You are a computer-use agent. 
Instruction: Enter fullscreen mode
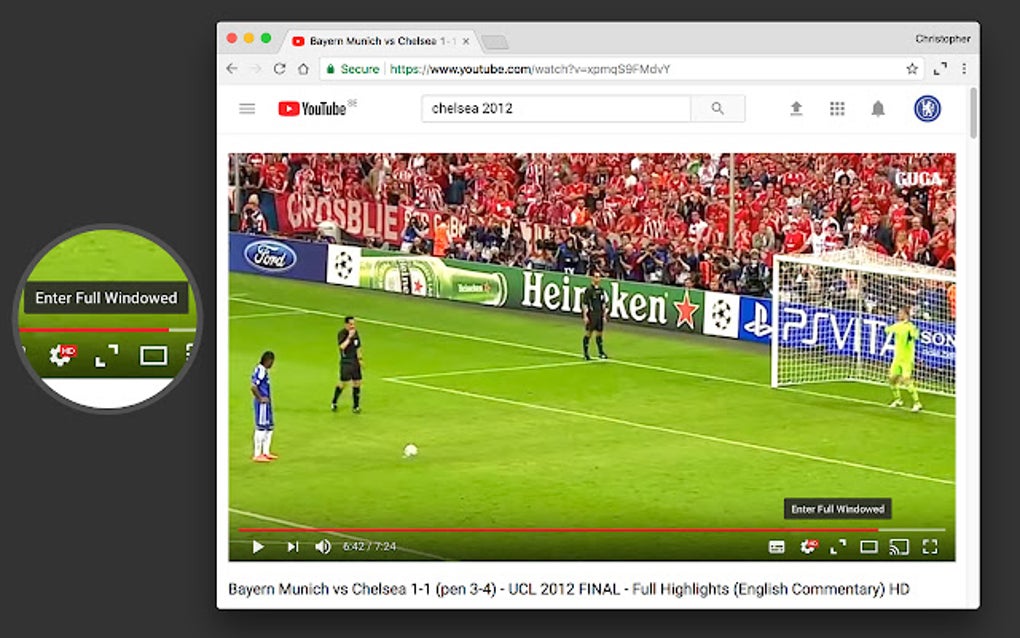point(928,546)
